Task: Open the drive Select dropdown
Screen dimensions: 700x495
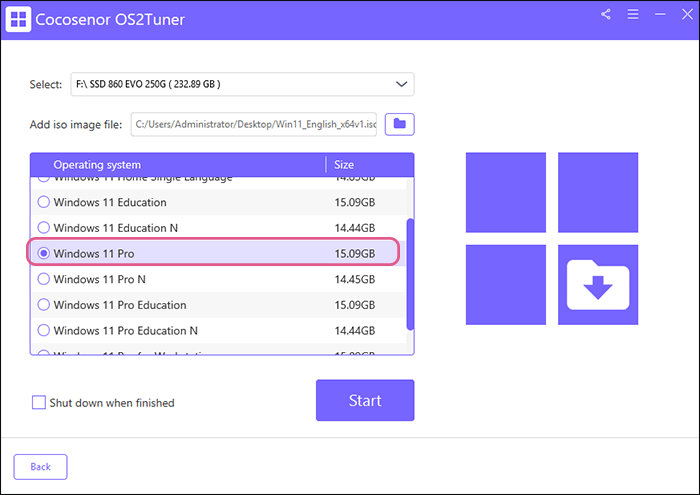Action: pos(242,84)
